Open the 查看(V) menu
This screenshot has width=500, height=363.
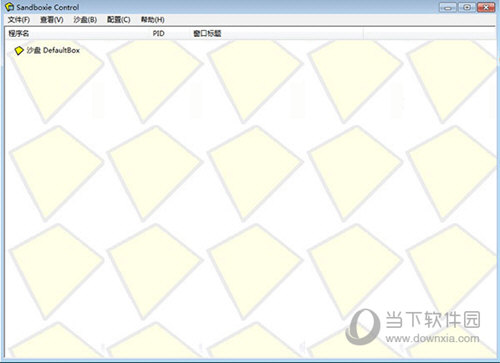[x=52, y=20]
